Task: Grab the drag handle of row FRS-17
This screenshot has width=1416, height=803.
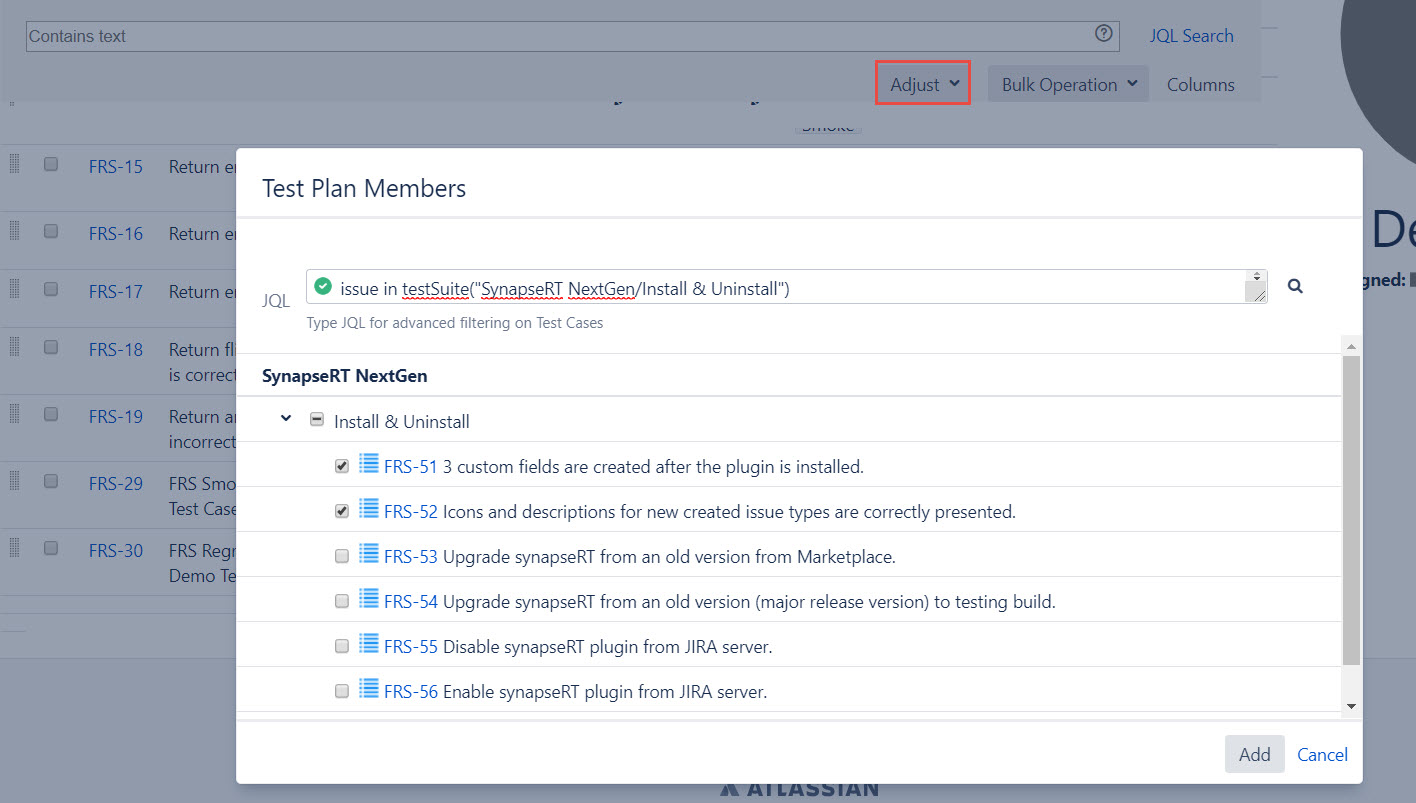Action: coord(15,289)
